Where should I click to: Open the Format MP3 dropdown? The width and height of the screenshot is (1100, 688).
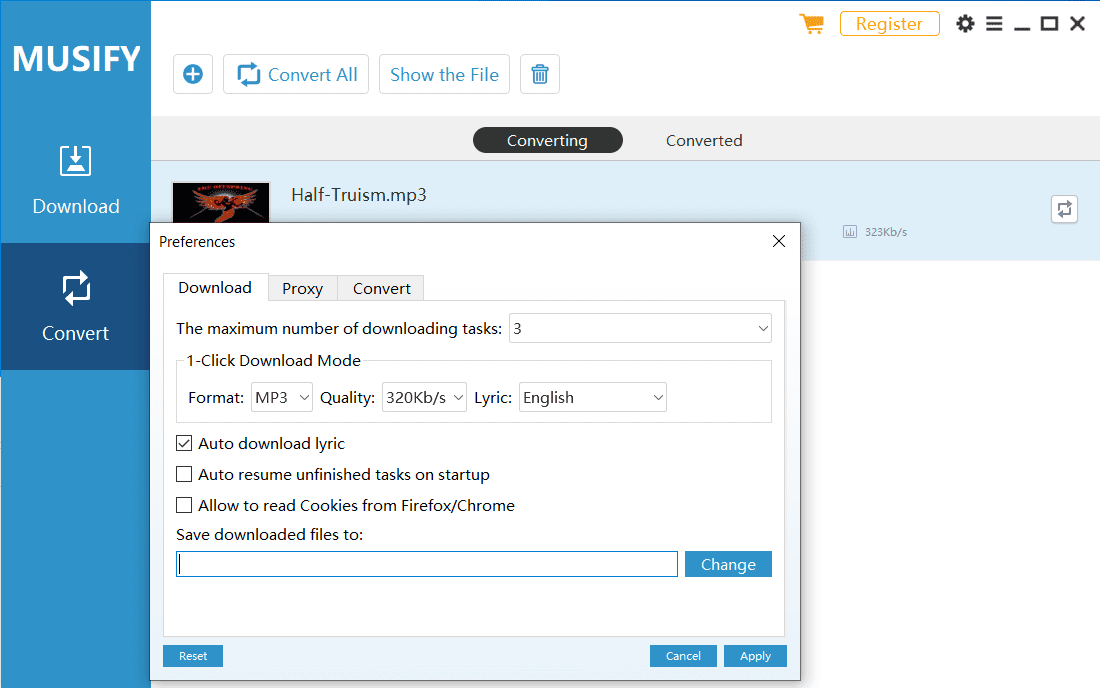[x=282, y=398]
